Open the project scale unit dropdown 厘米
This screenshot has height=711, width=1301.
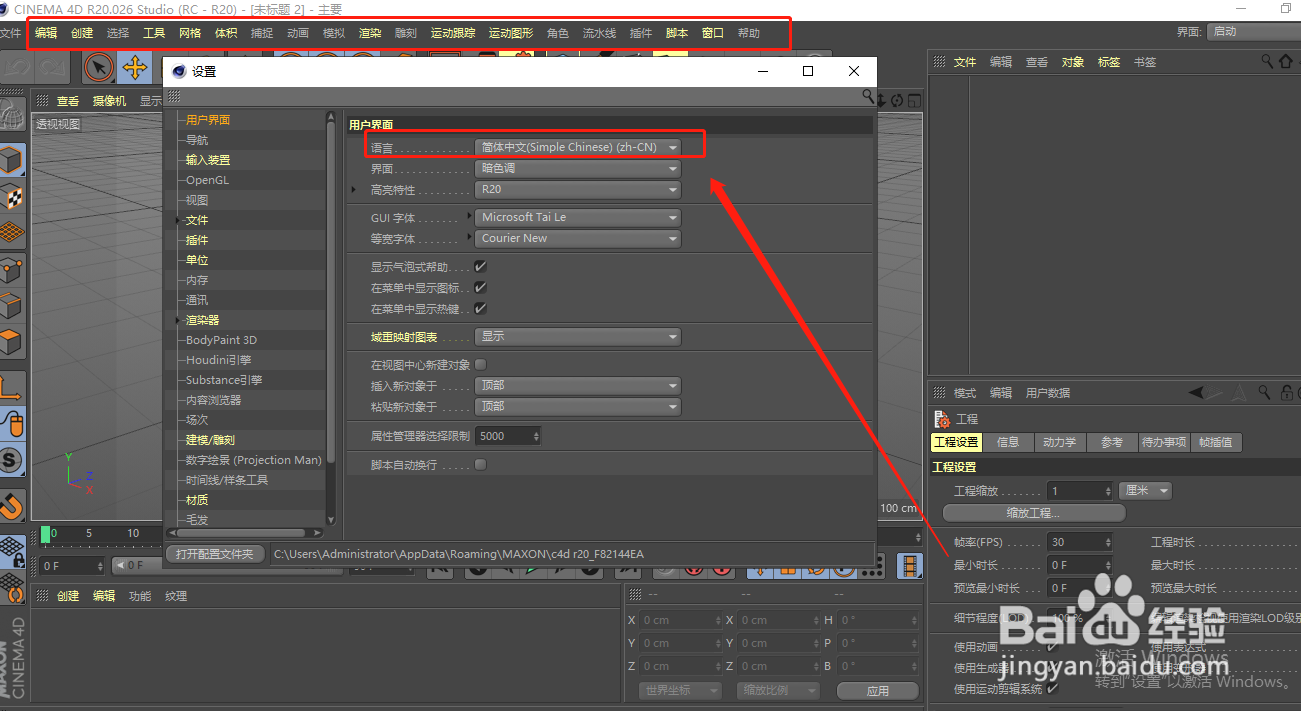(1145, 491)
